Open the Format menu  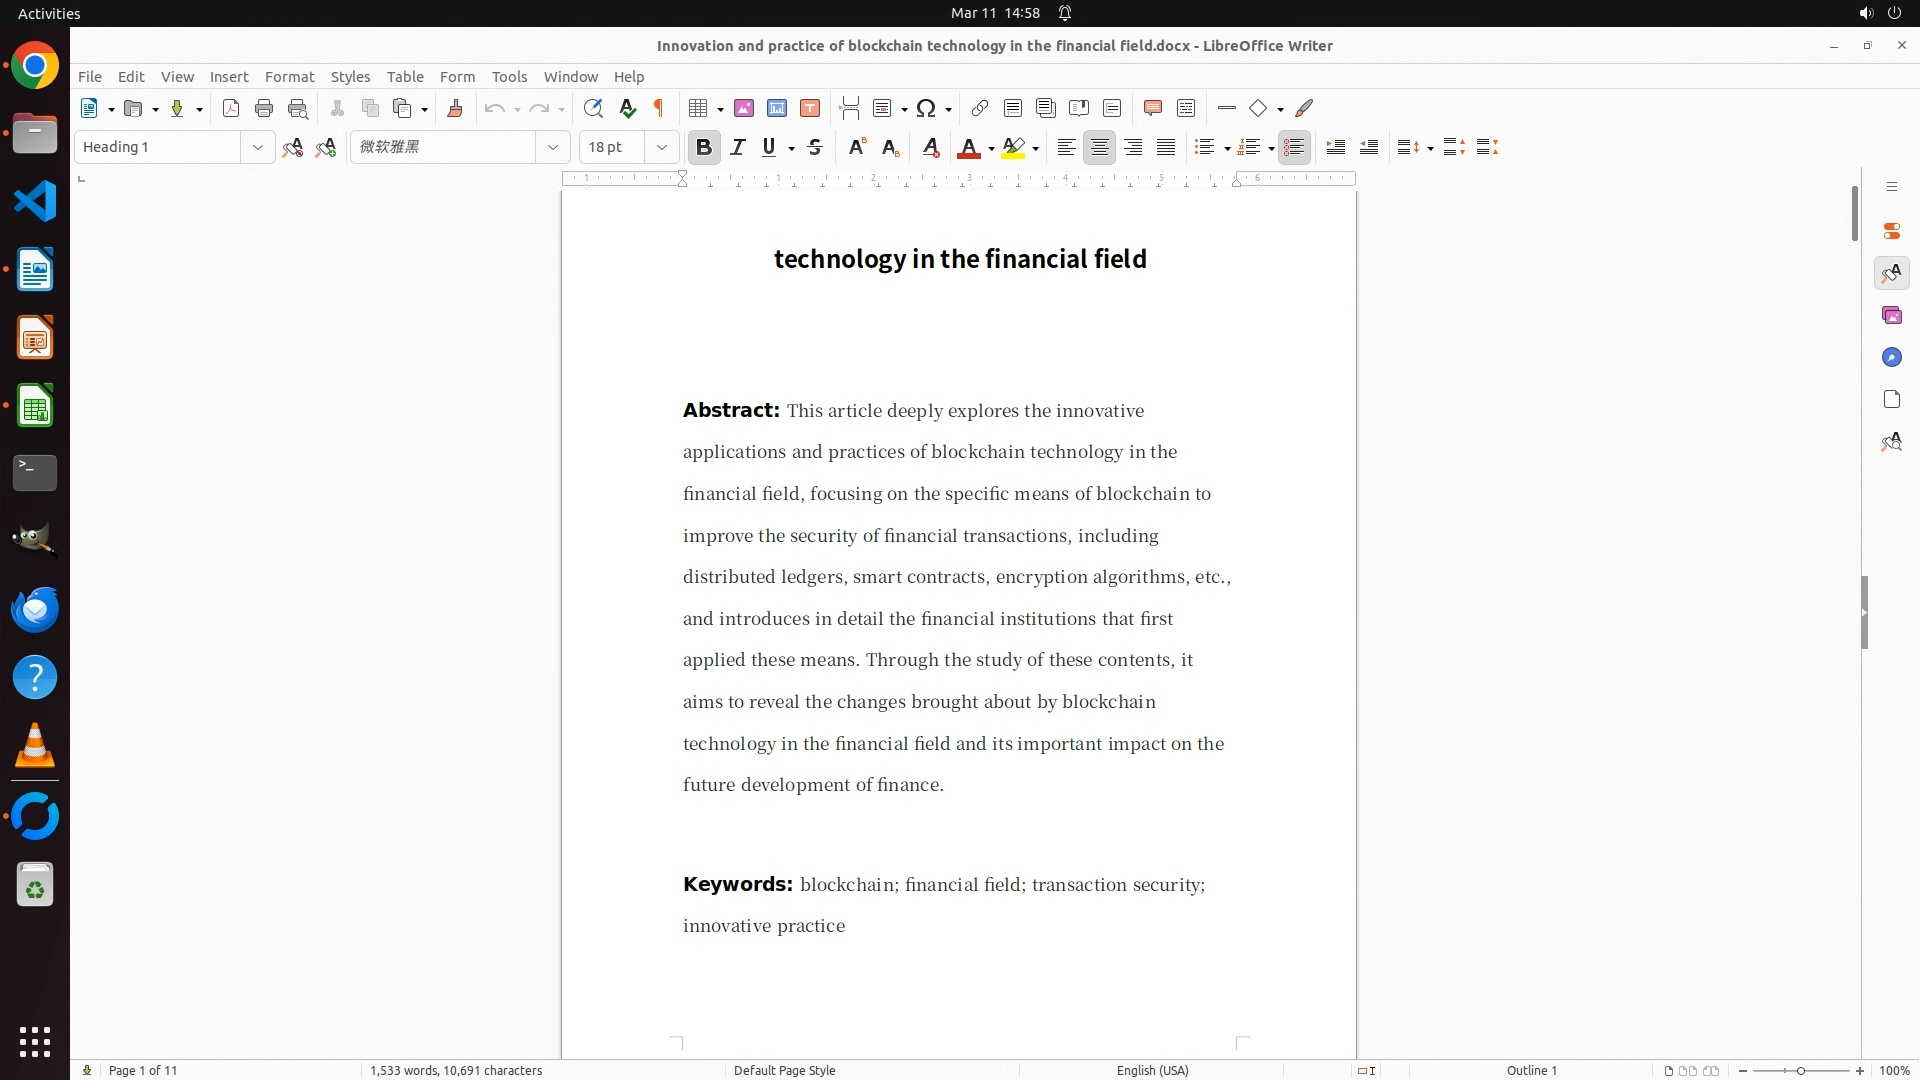click(289, 76)
